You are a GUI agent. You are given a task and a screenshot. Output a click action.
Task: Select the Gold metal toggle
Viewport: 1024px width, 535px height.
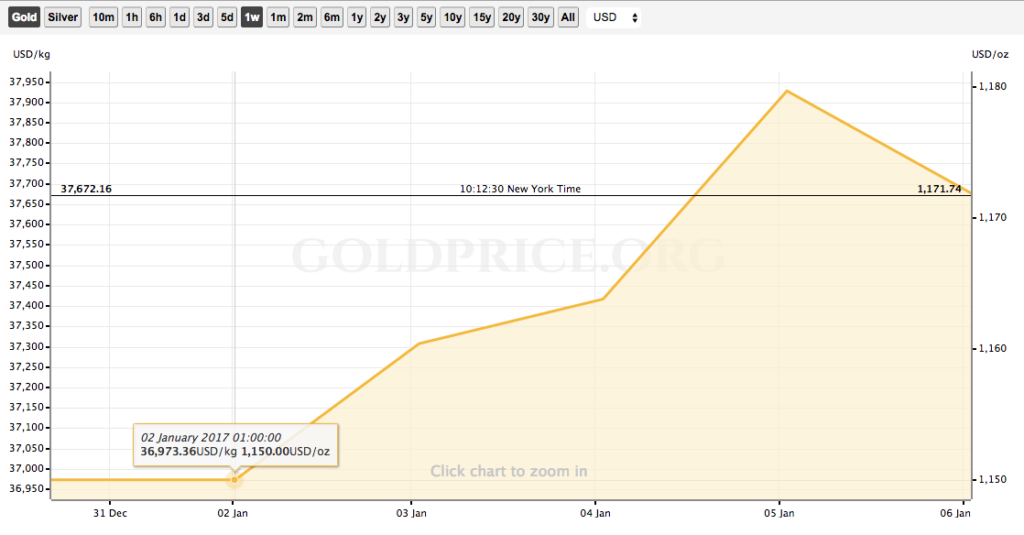pyautogui.click(x=24, y=17)
